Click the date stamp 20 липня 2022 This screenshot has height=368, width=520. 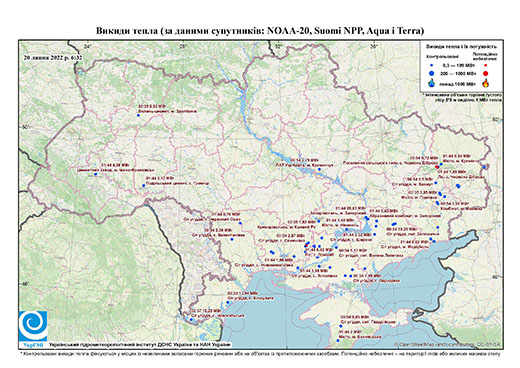pyautogui.click(x=53, y=57)
